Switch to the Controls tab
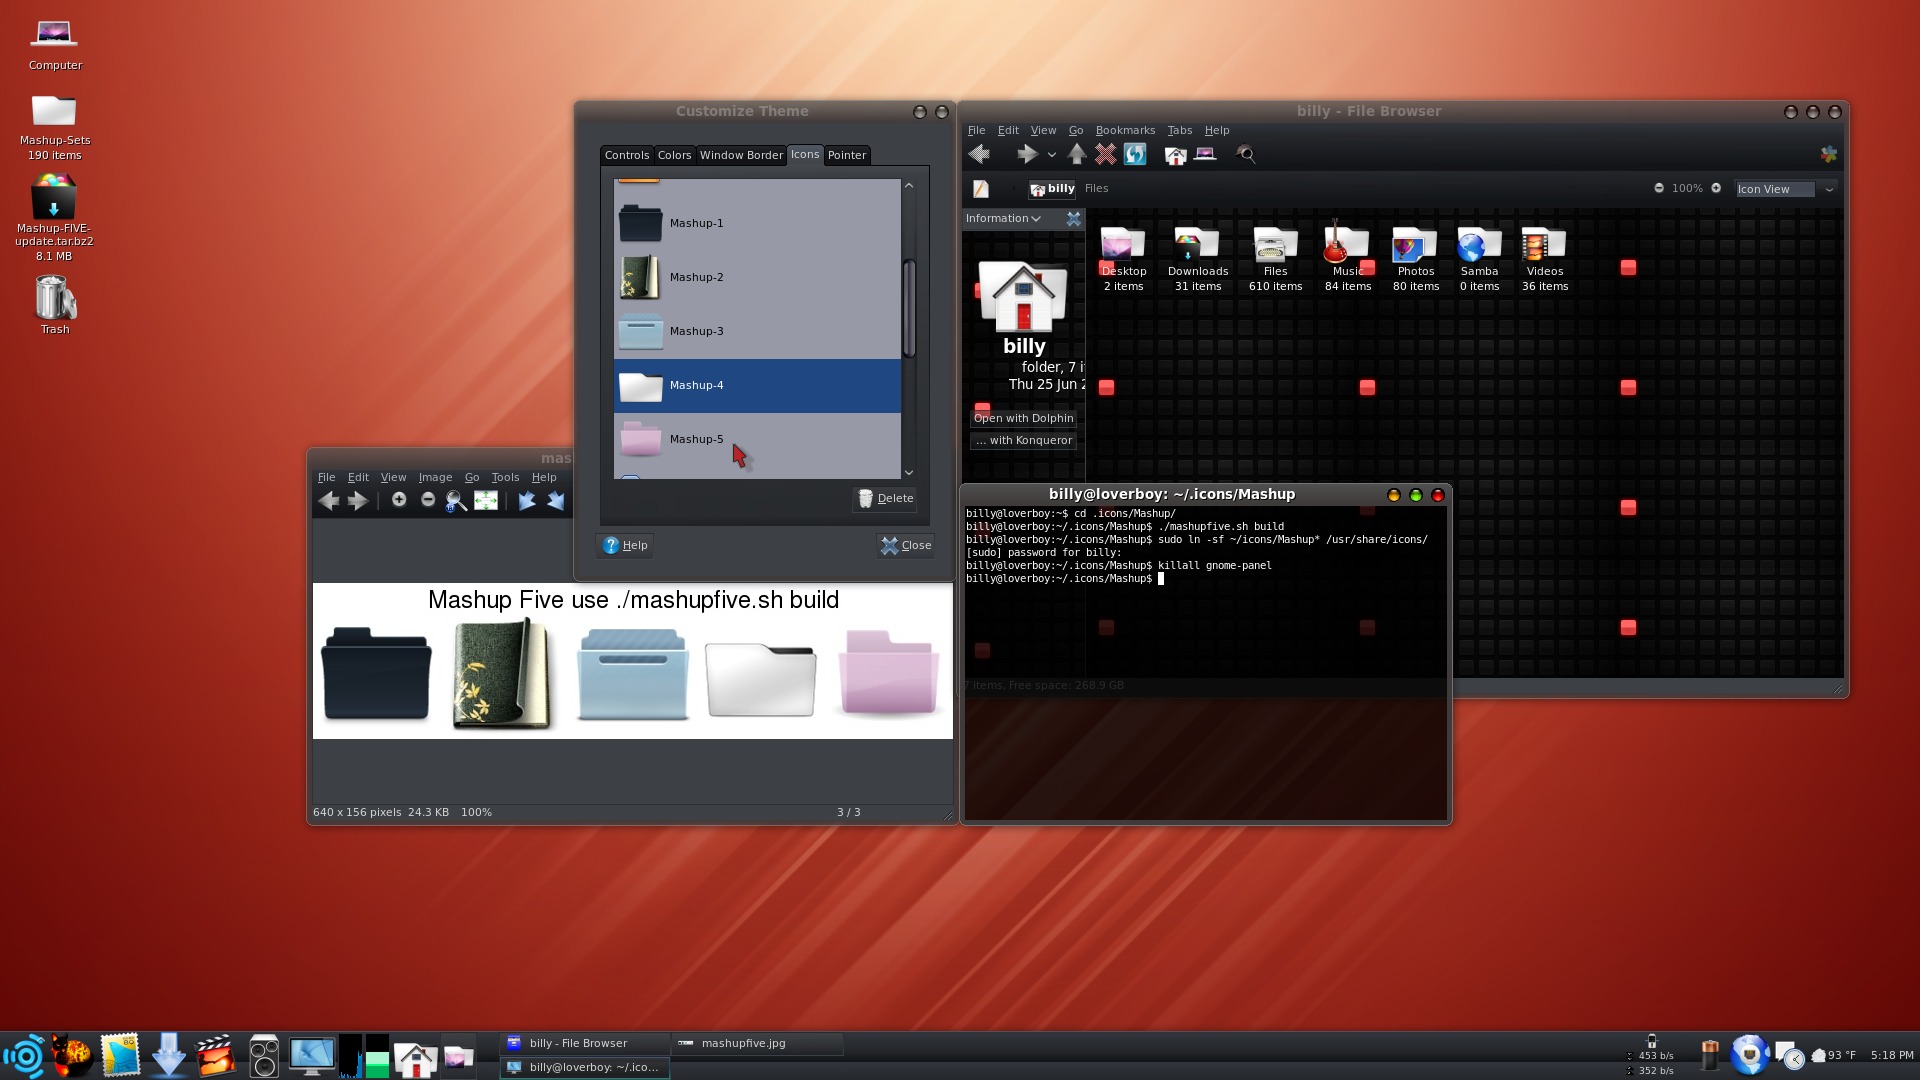Image resolution: width=1920 pixels, height=1080 pixels. [627, 155]
